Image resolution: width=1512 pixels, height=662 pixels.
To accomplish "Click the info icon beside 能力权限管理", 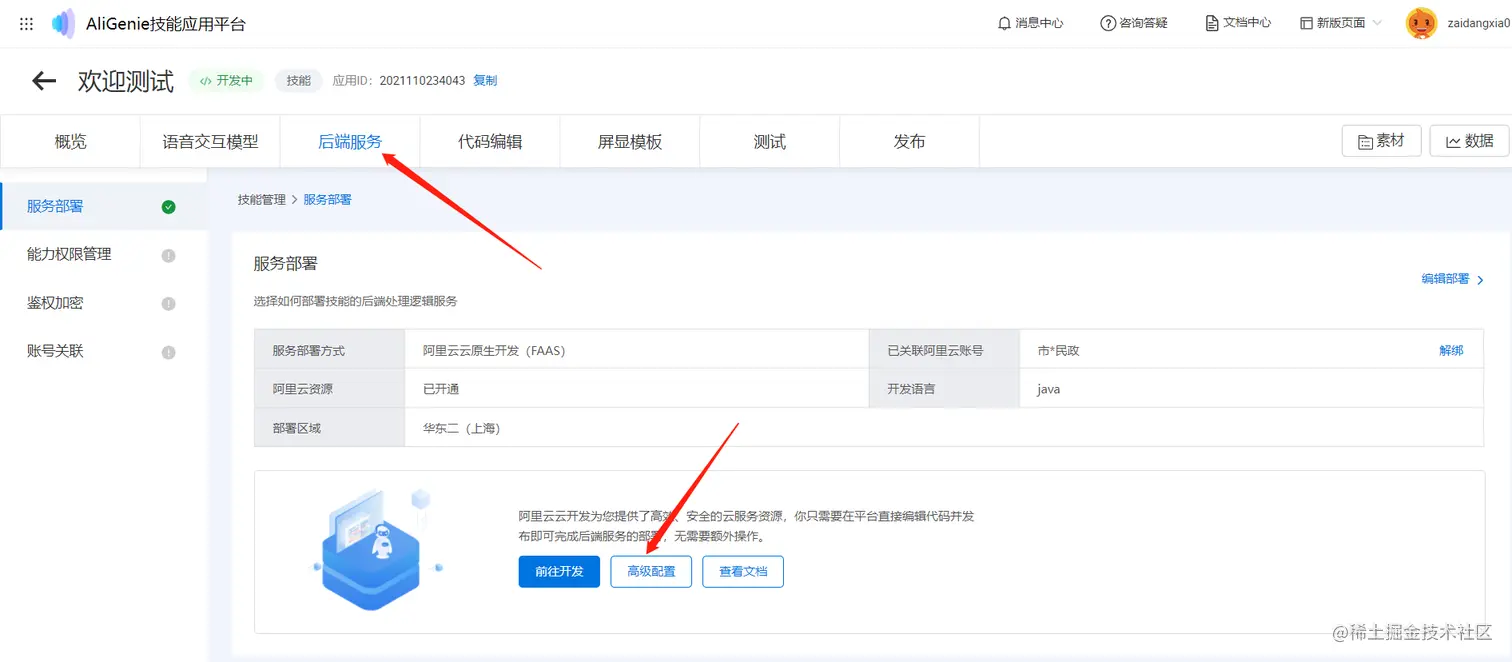I will [168, 255].
